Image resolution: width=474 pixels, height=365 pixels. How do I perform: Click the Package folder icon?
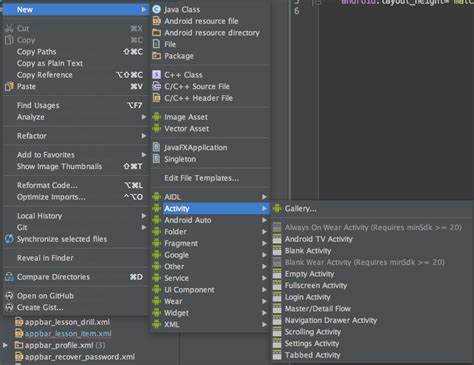(x=156, y=56)
